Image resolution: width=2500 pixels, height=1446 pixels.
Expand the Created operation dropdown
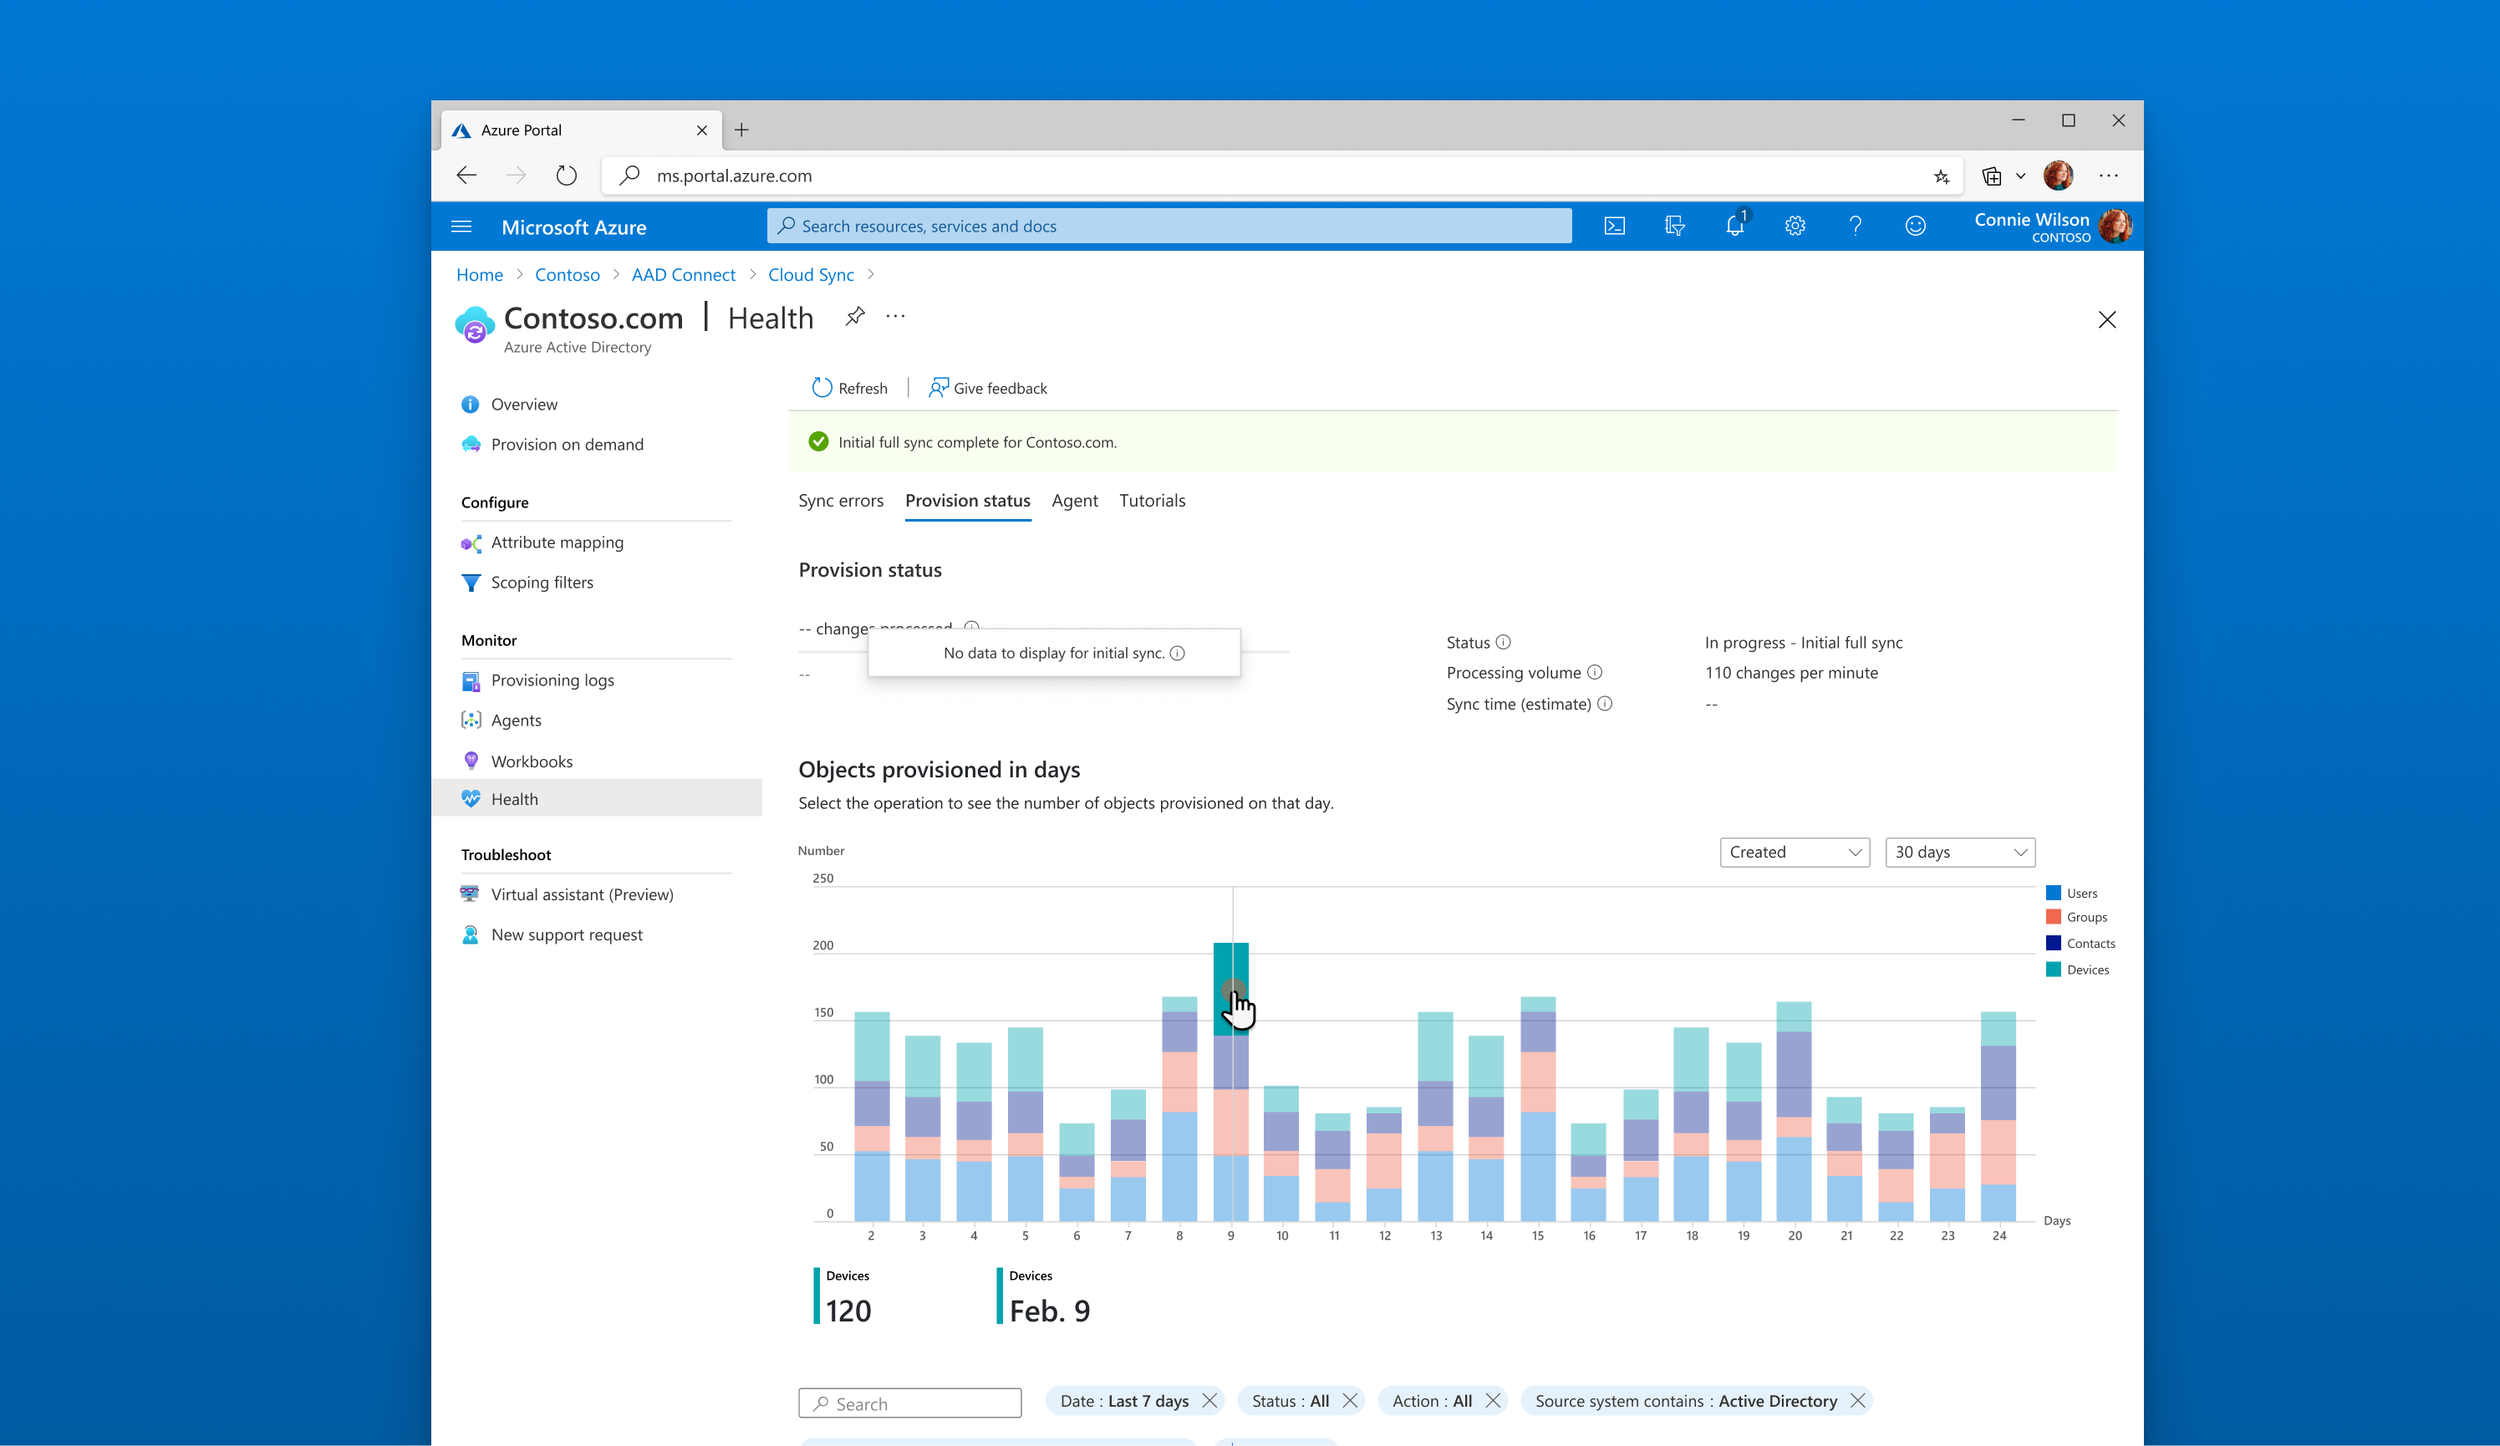[1794, 852]
